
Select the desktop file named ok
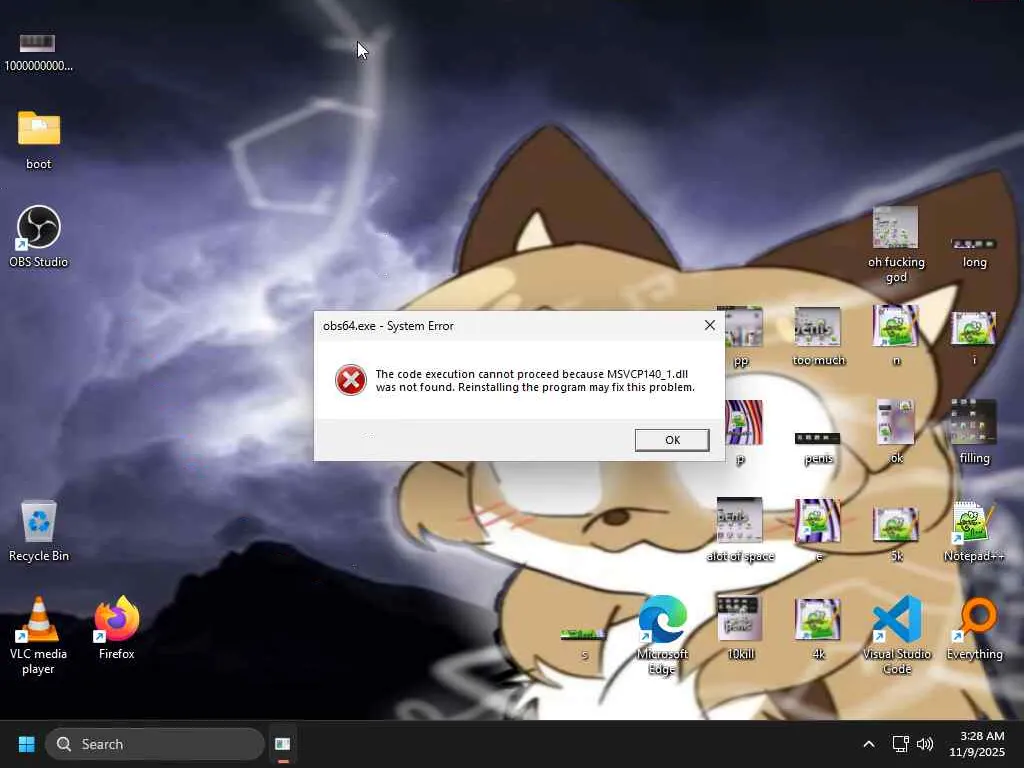pos(896,432)
